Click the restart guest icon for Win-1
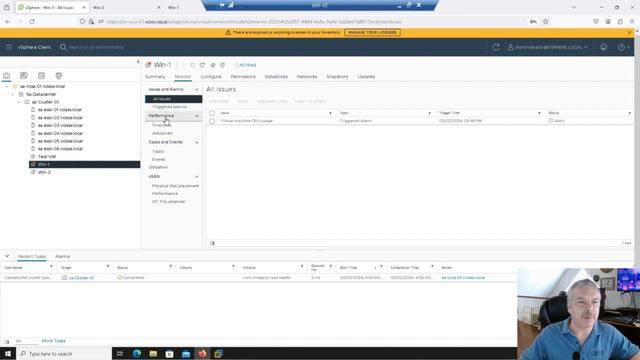Image resolution: width=640 pixels, height=360 pixels. pos(202,65)
